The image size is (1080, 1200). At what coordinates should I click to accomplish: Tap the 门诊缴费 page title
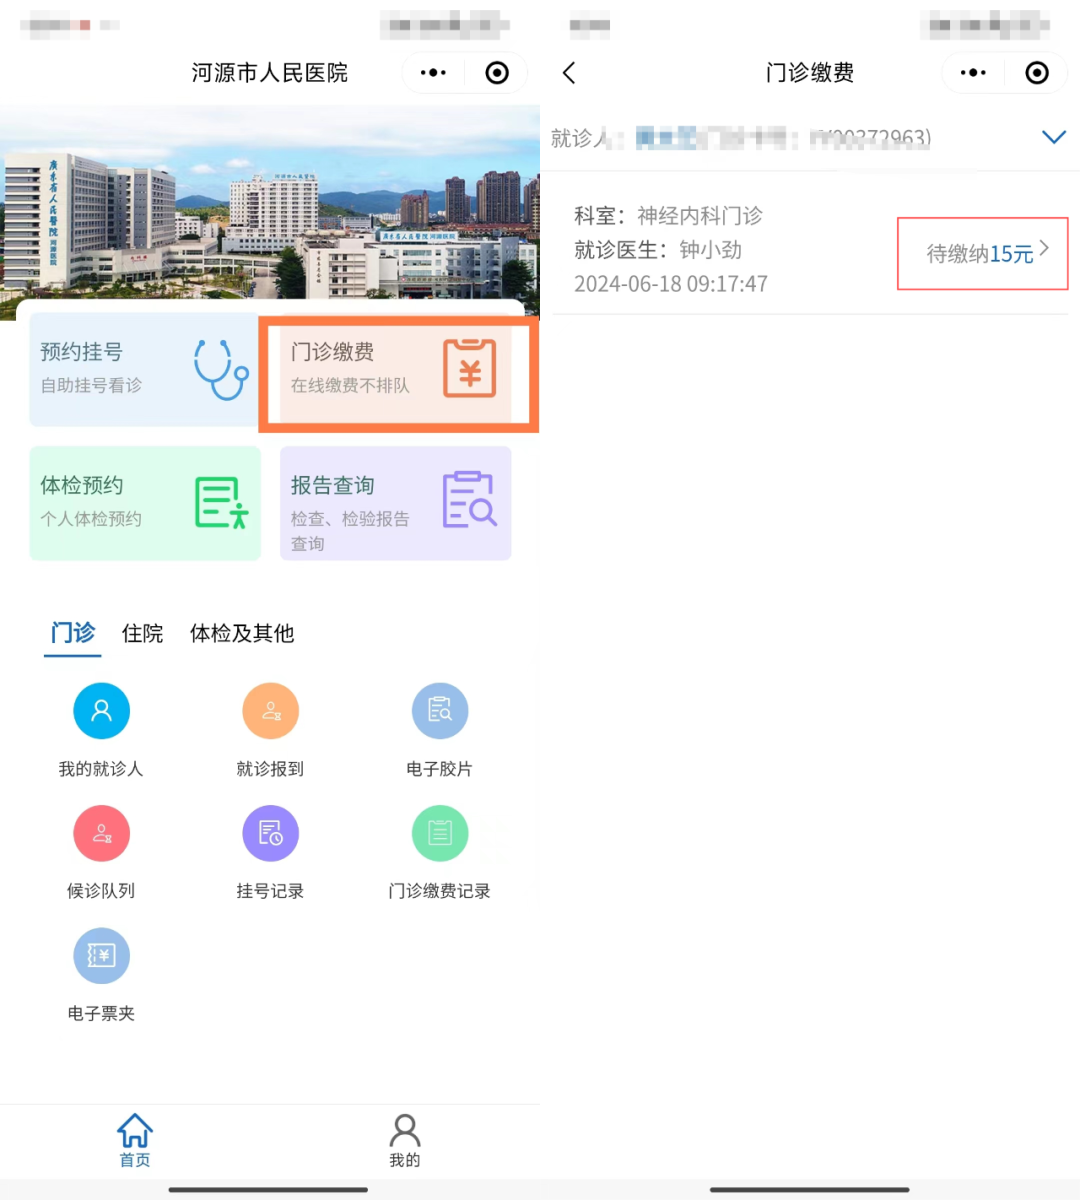(x=810, y=73)
